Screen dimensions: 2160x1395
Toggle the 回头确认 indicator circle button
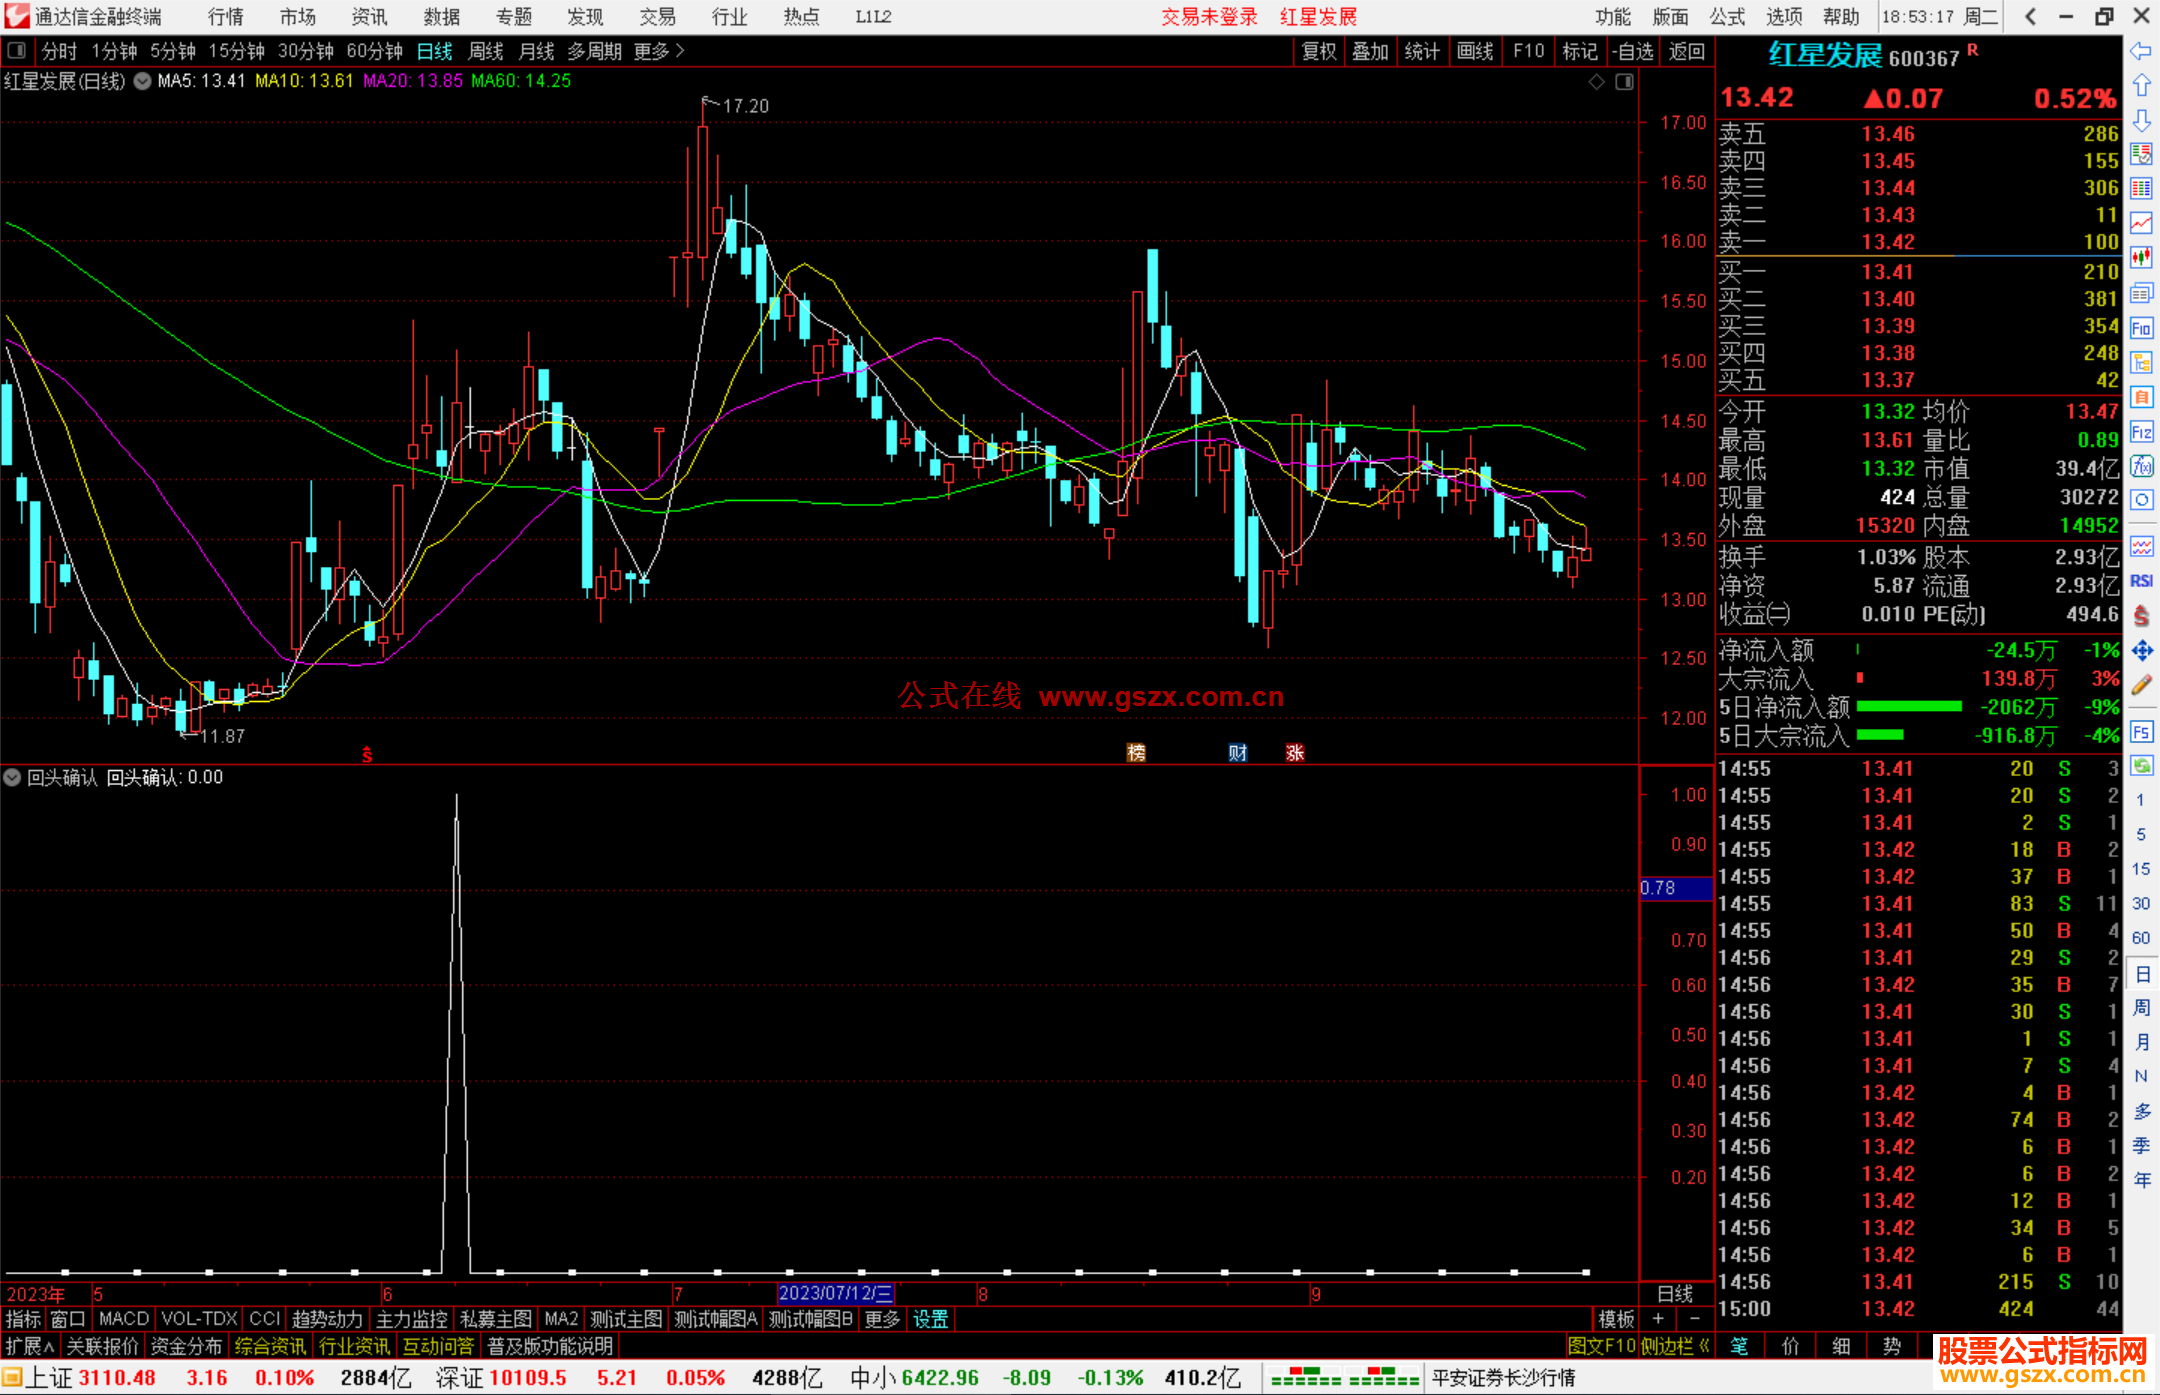coord(13,777)
